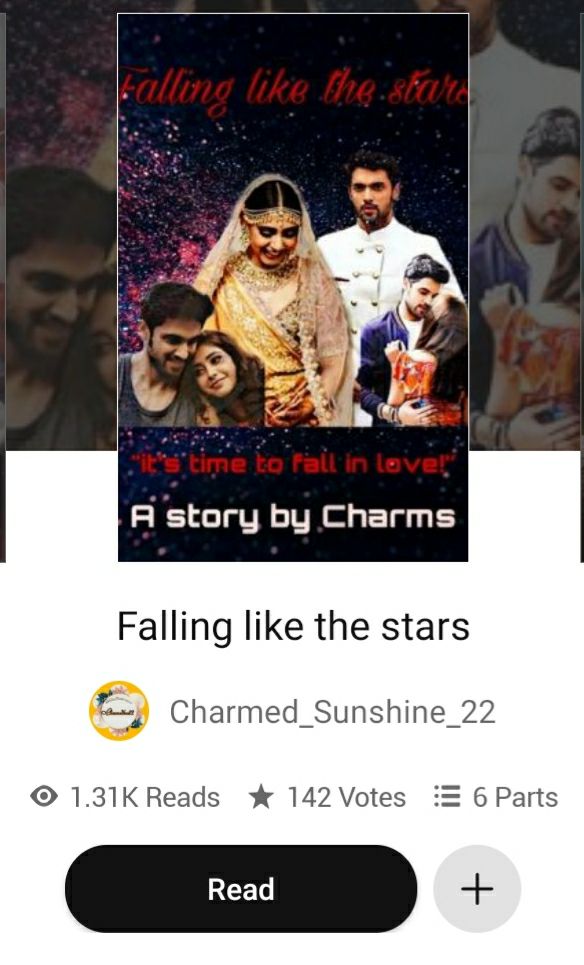Click 'A story by Charms' text on cover
The width and height of the screenshot is (584, 965).
coord(292,517)
